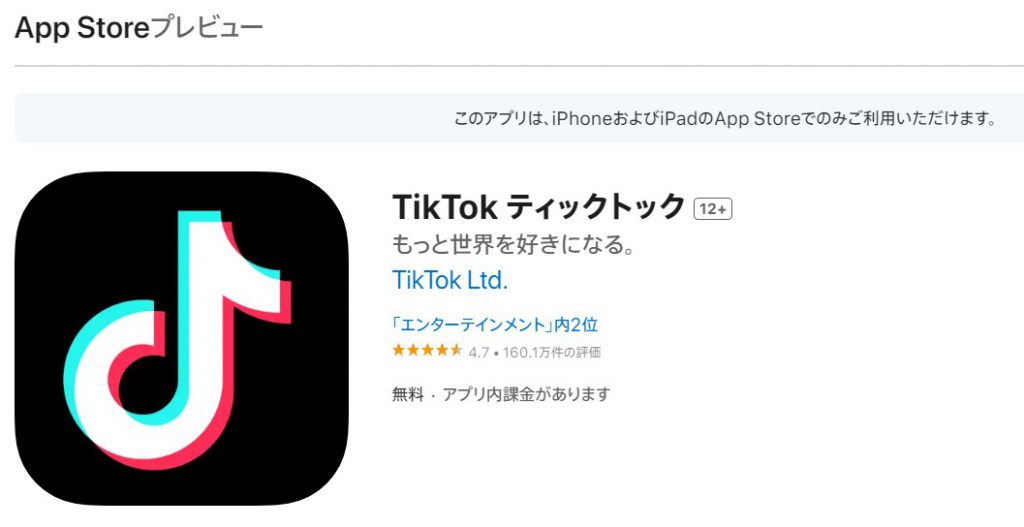
Task: Open the 「エンターテインメント」内2位 ranking link
Action: (494, 324)
